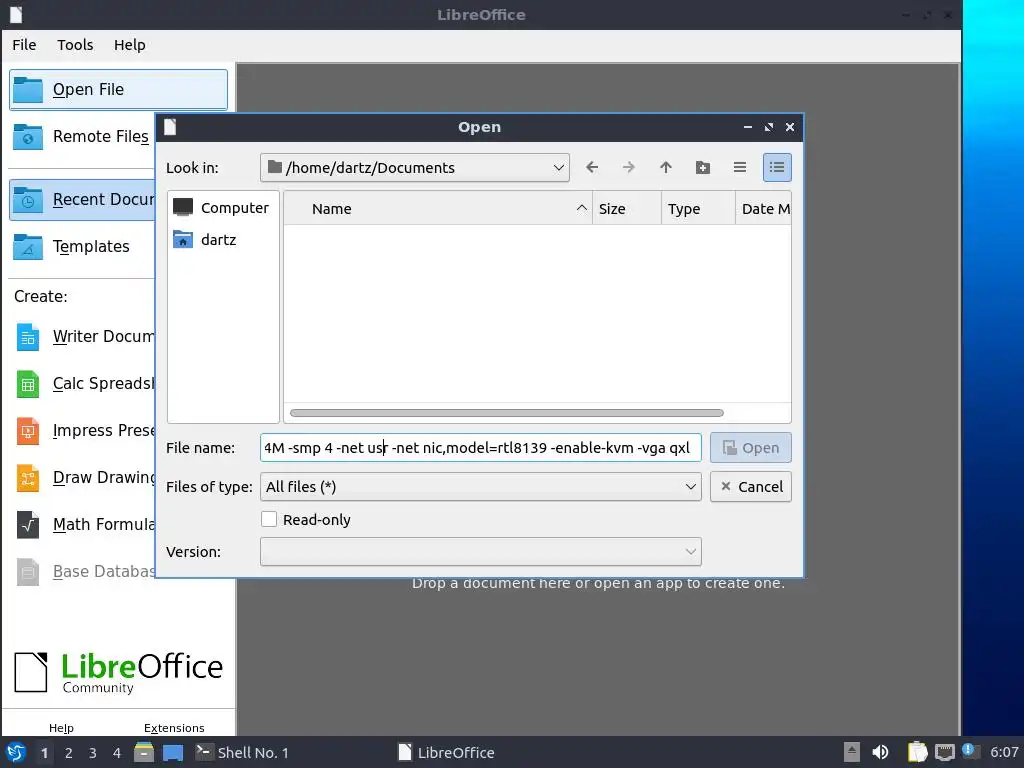Maximize the Open dialog
1024x768 pixels.
click(x=769, y=127)
